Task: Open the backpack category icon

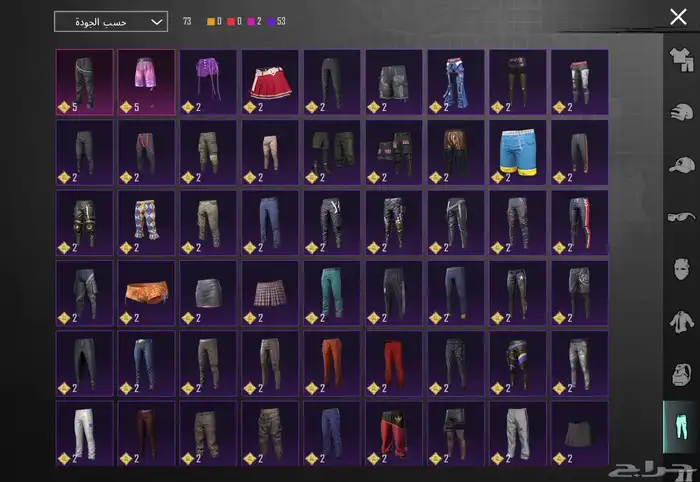Action: tap(680, 374)
